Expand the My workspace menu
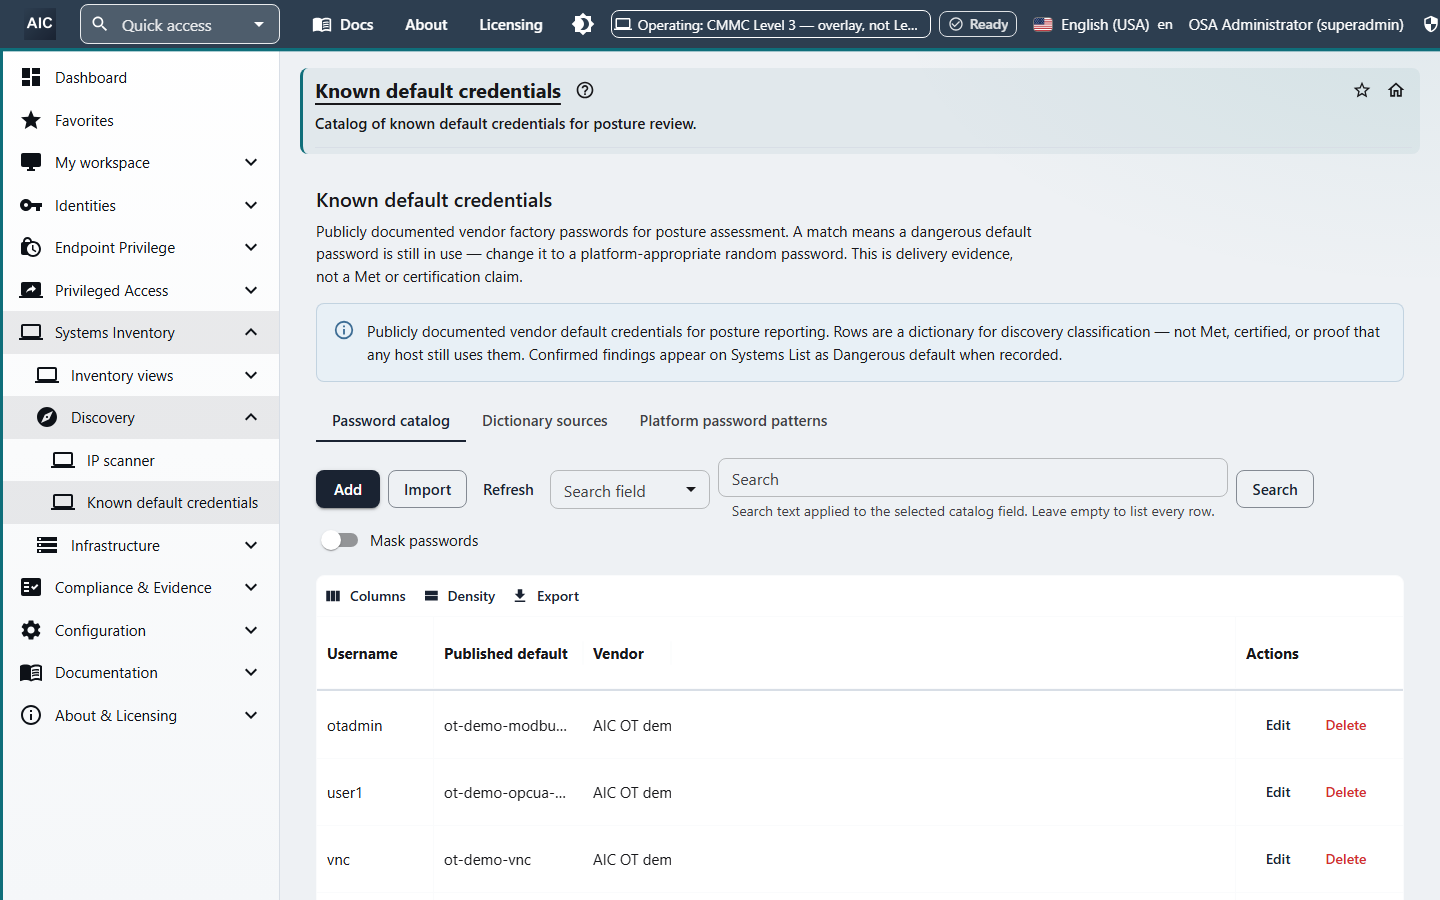 [141, 162]
